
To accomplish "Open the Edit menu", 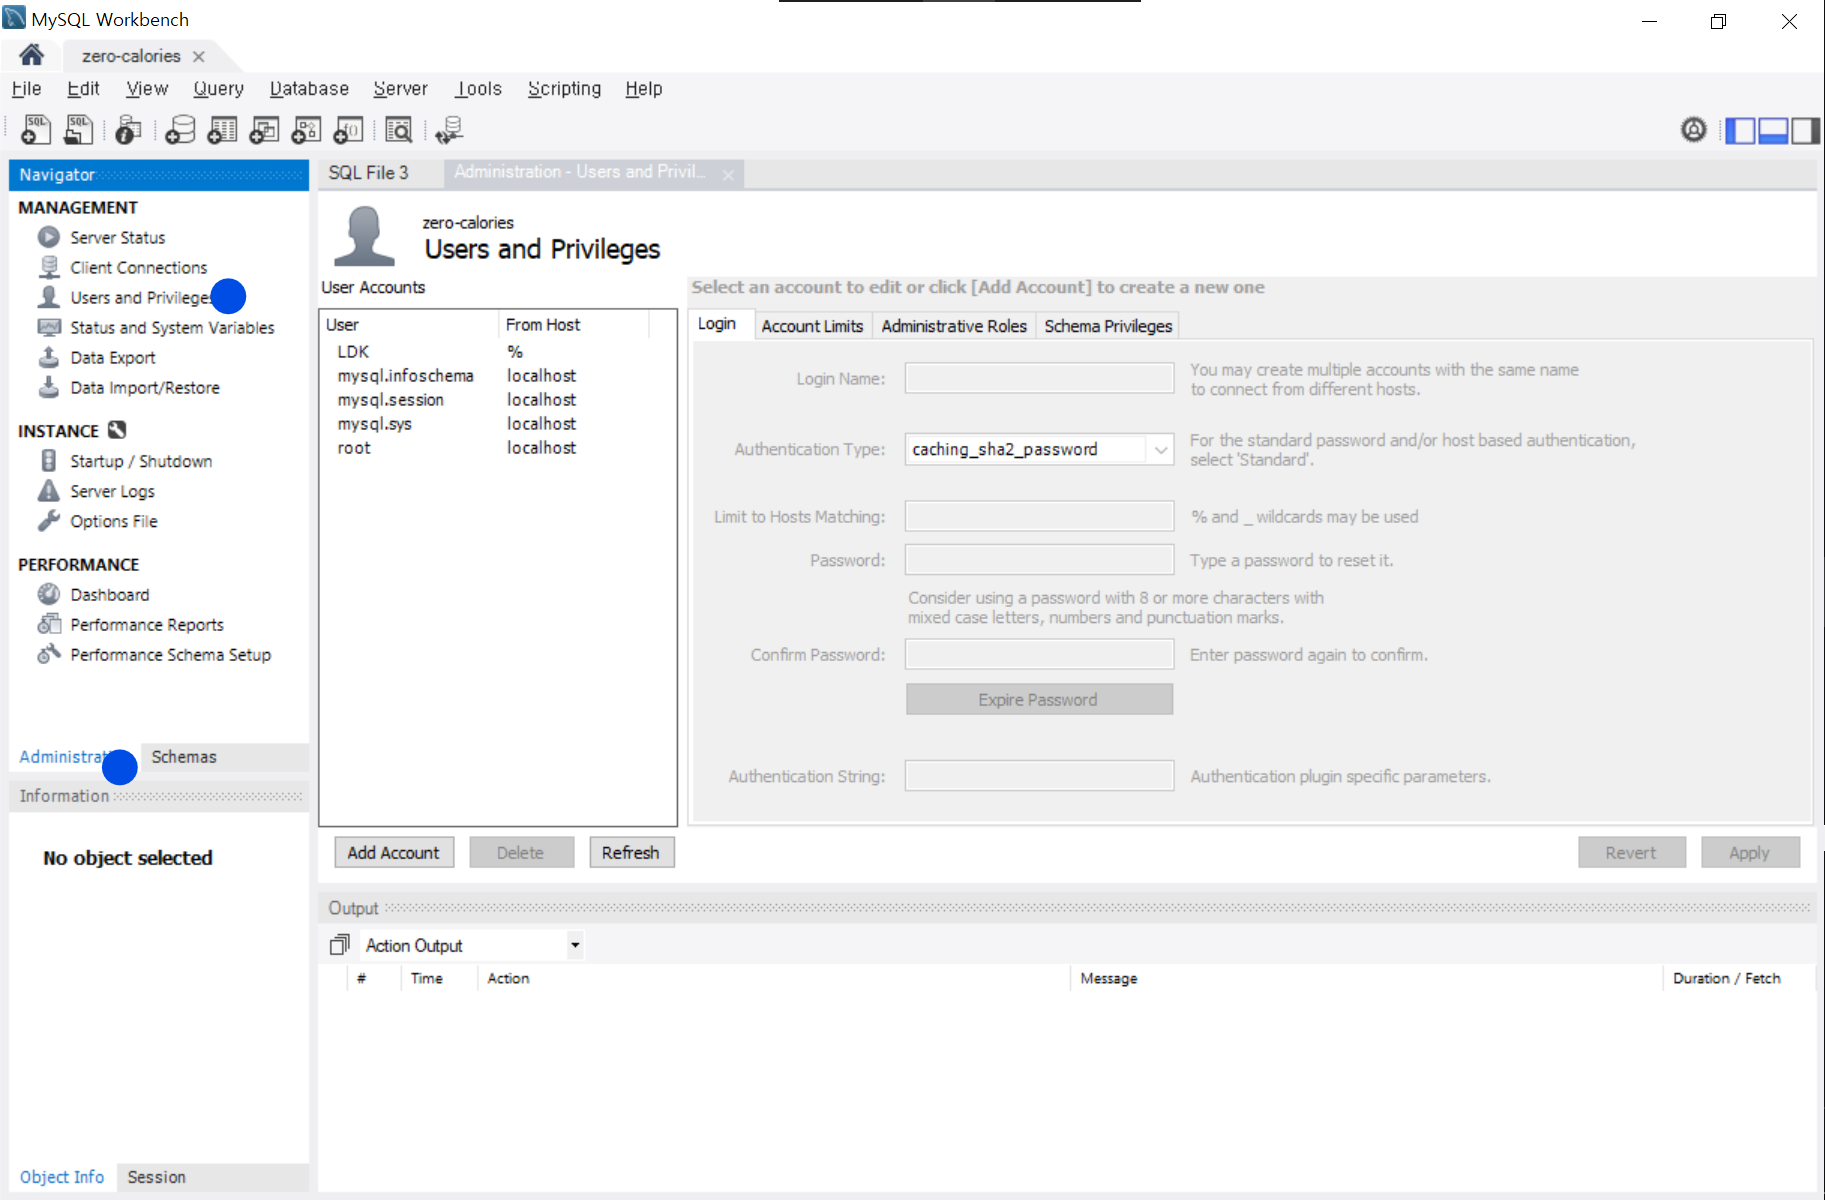I will point(83,89).
